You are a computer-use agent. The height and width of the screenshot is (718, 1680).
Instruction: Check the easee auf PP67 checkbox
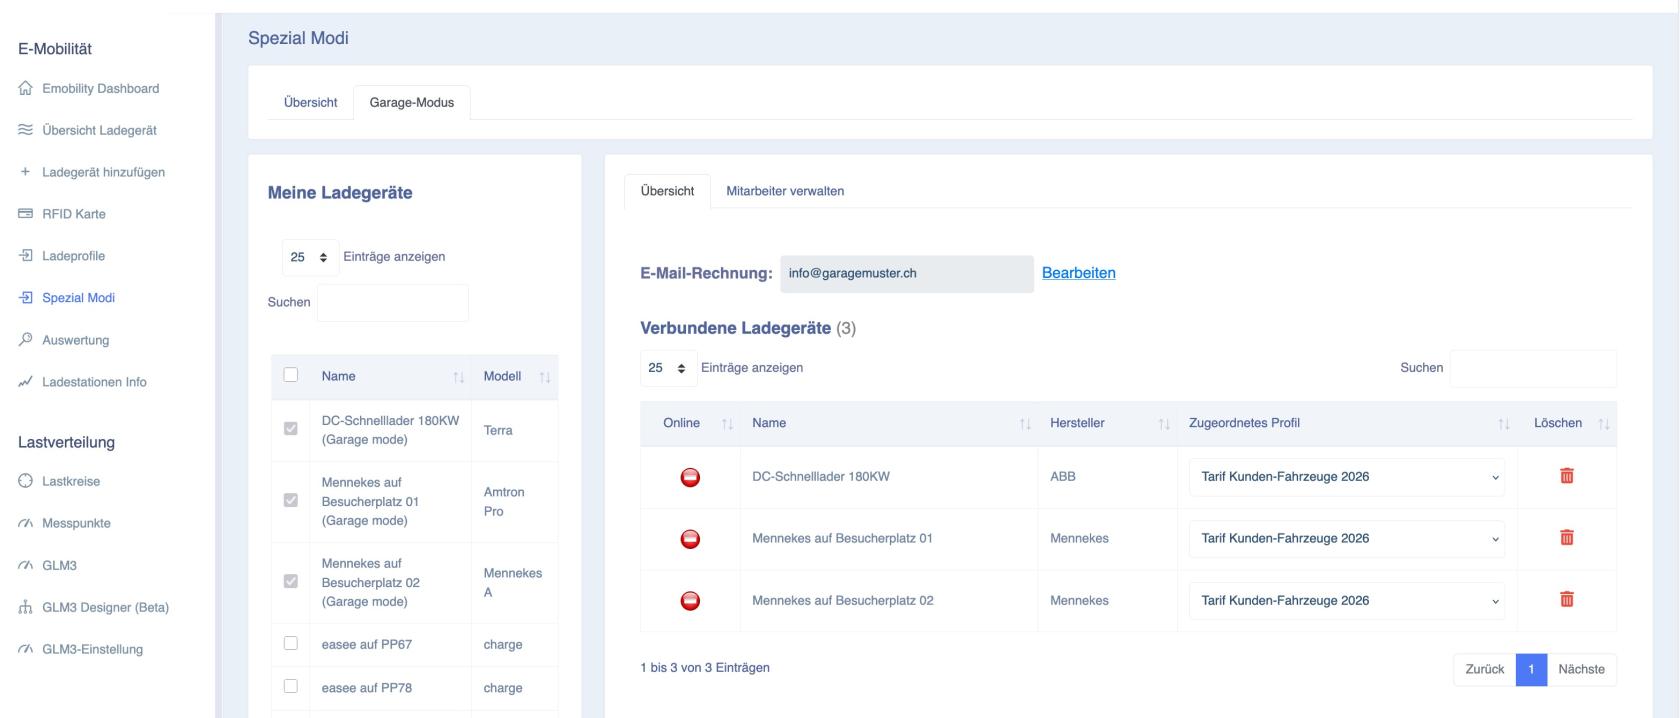(291, 643)
